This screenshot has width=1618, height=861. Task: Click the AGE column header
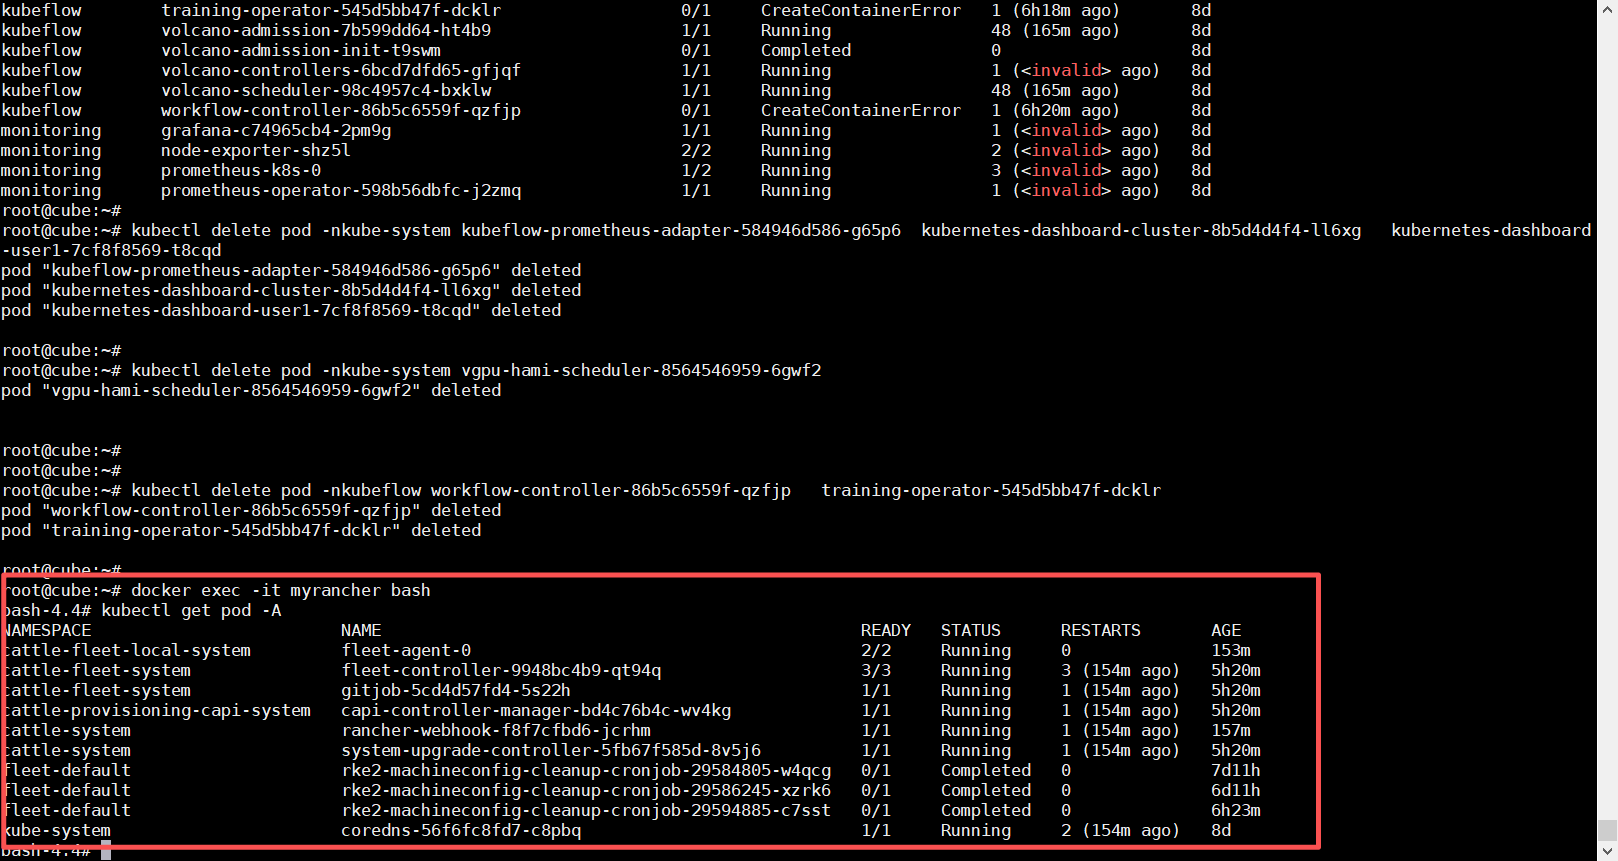(x=1226, y=630)
